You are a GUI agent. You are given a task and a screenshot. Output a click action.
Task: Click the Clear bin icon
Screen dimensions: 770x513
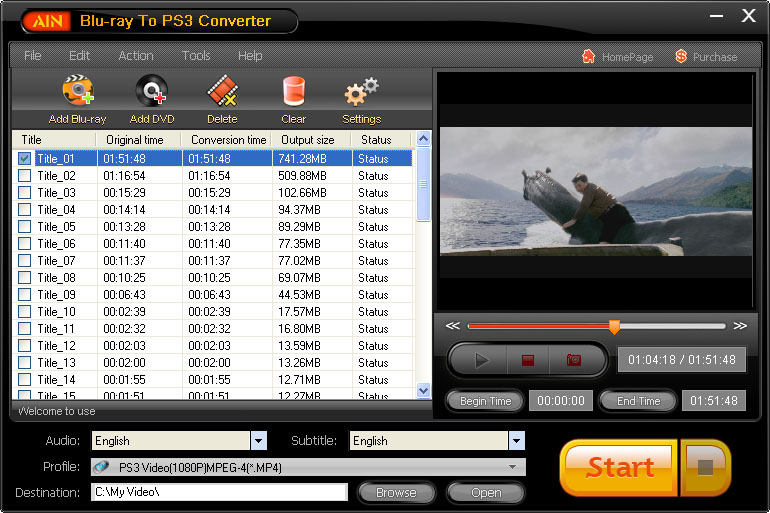tap(294, 91)
